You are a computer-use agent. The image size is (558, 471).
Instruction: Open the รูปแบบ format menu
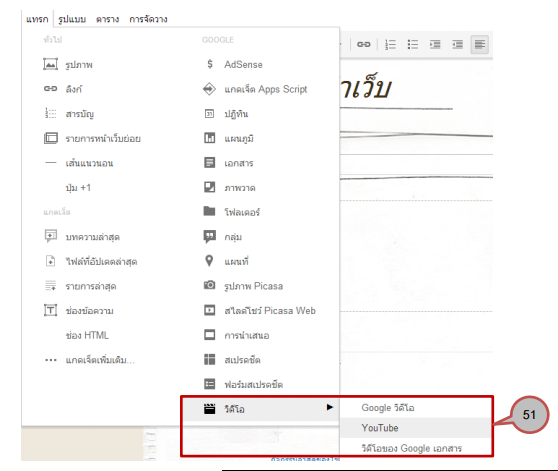(72, 19)
